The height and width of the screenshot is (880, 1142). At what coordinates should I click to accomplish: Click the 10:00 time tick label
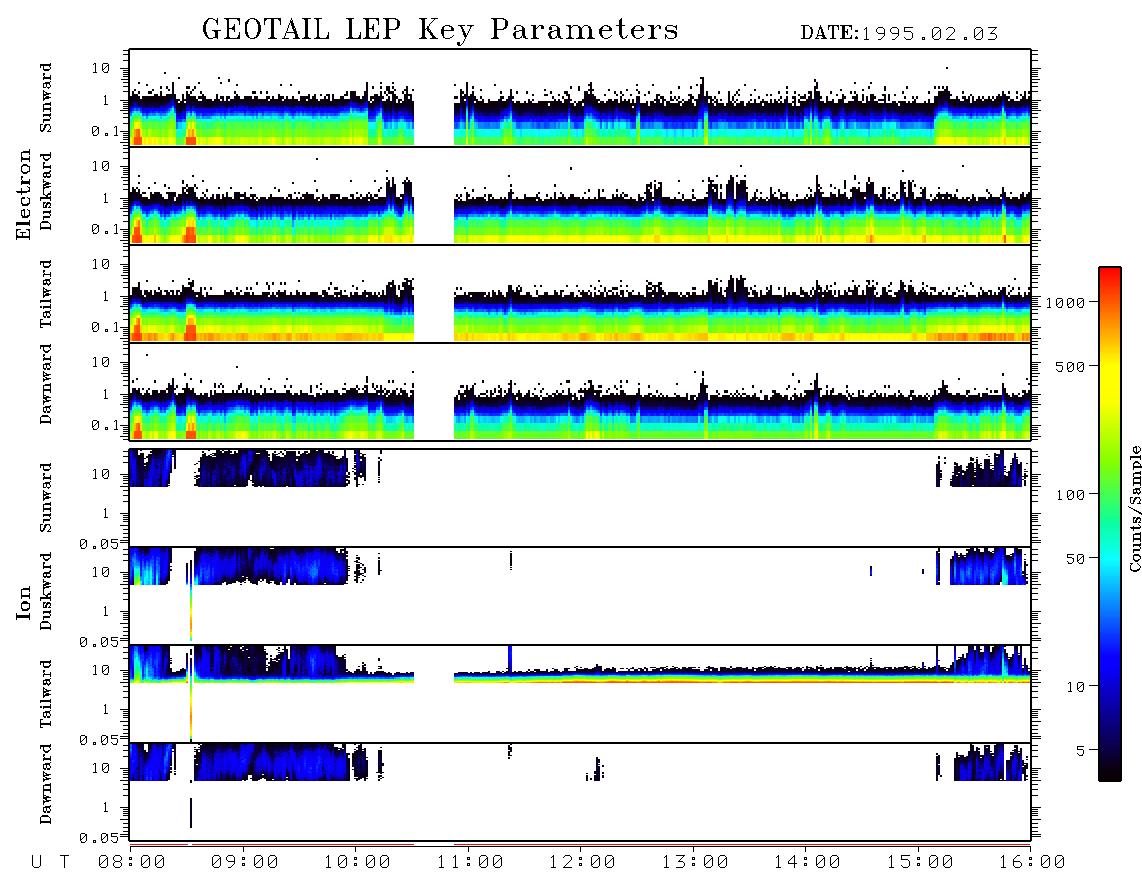click(357, 862)
